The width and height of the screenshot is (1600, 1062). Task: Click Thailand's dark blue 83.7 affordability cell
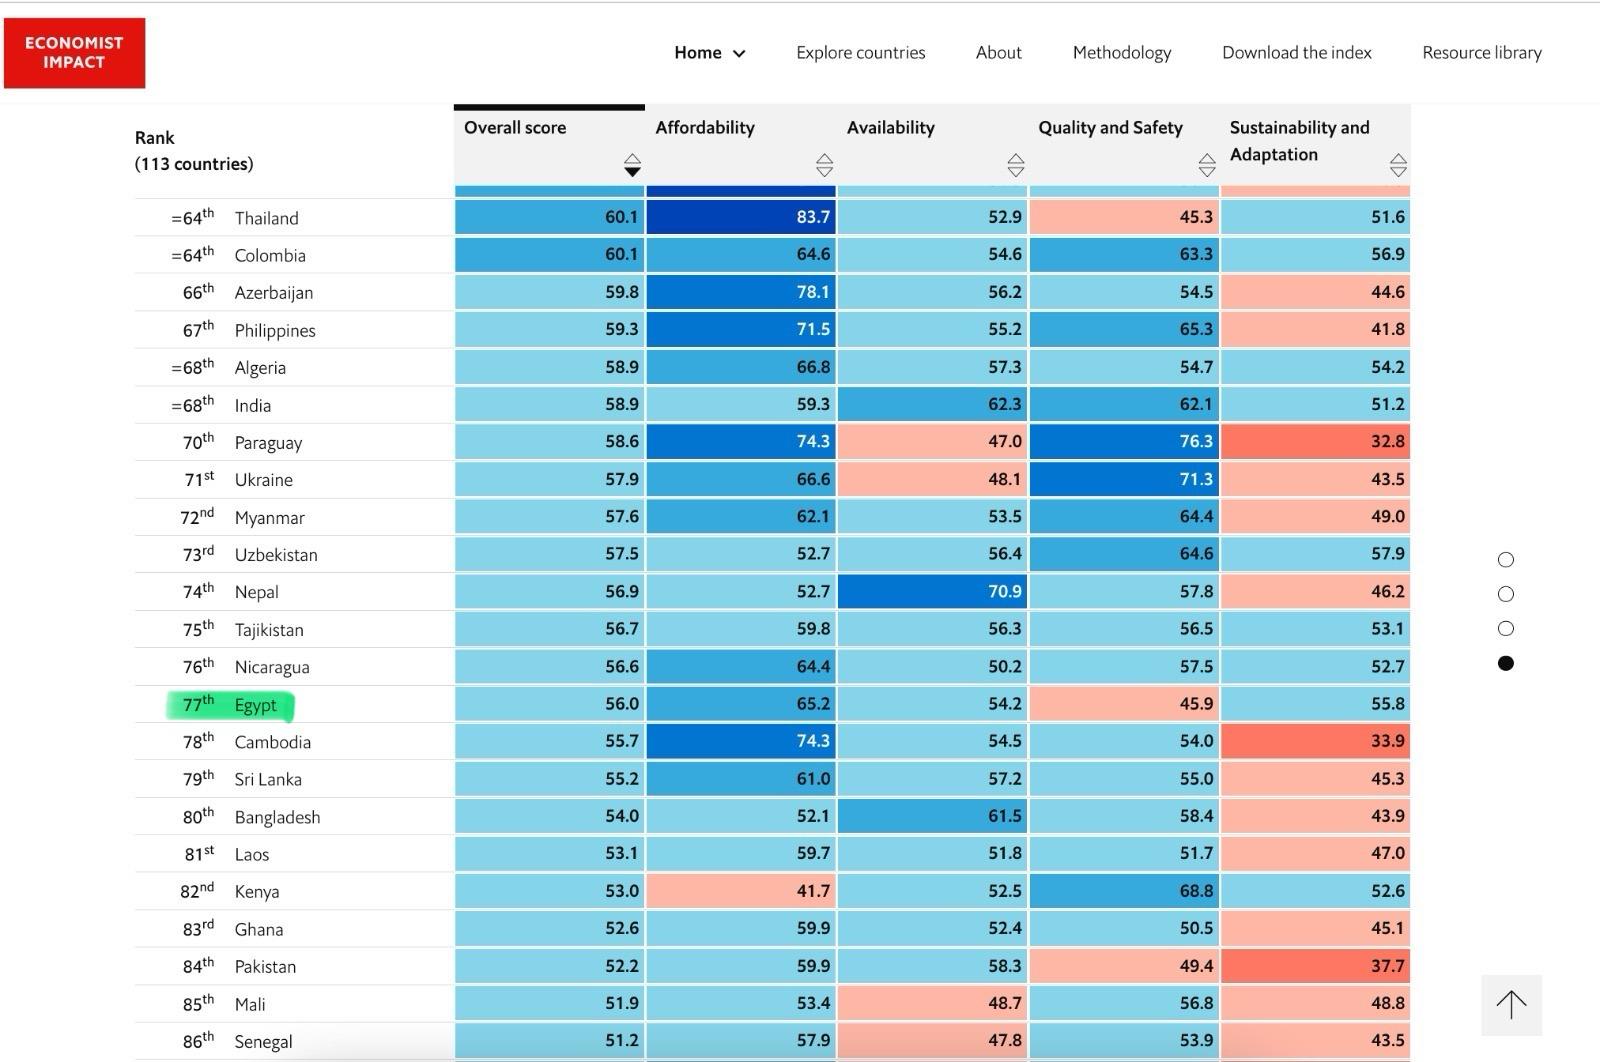(741, 217)
